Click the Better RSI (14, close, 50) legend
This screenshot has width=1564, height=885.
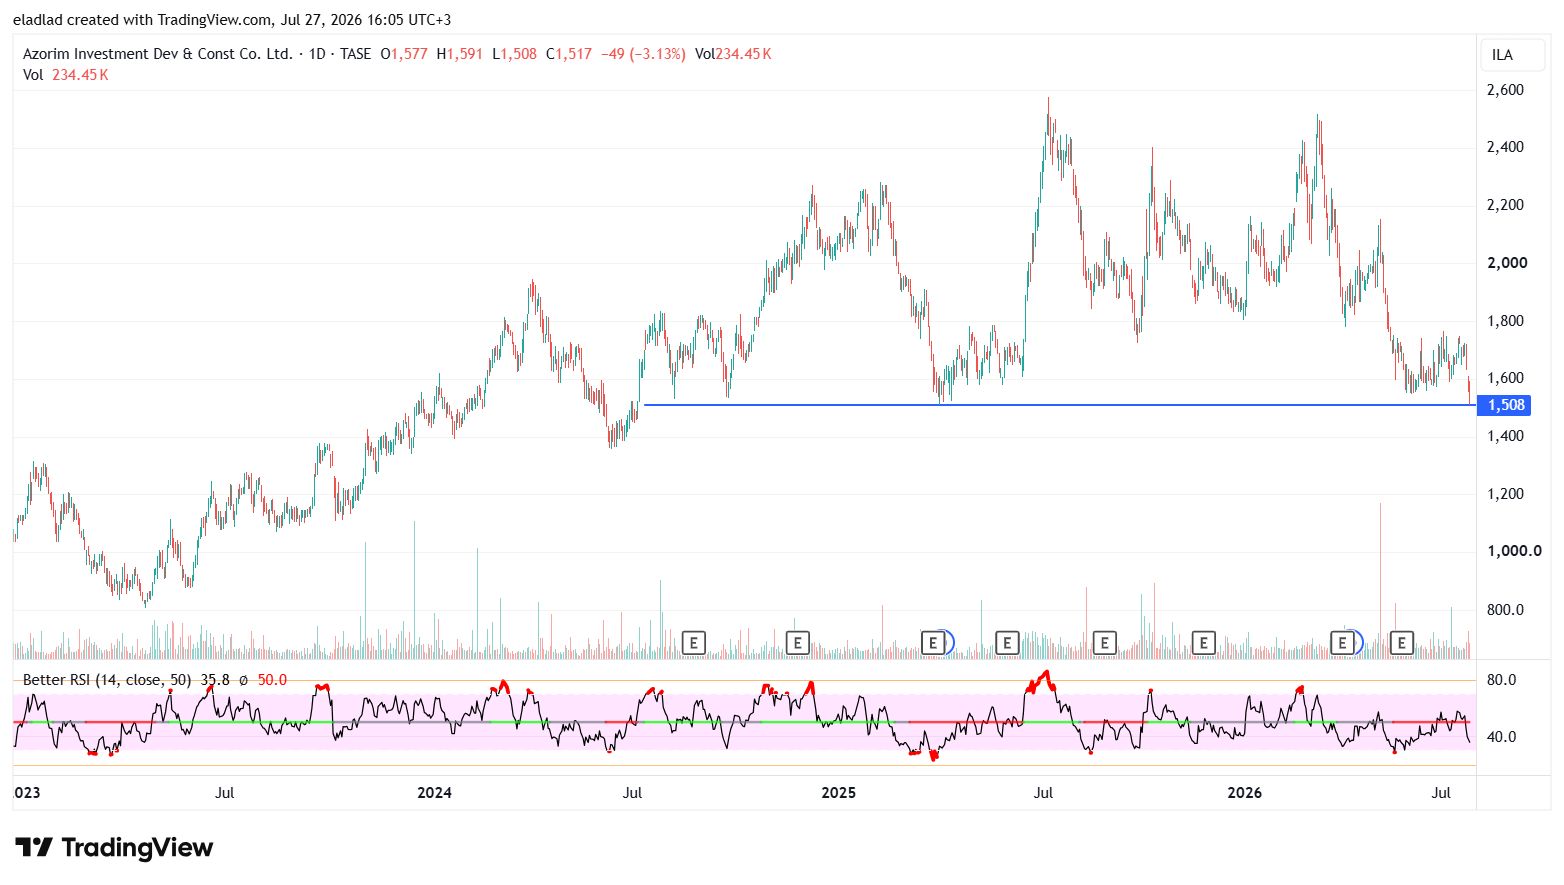click(107, 680)
